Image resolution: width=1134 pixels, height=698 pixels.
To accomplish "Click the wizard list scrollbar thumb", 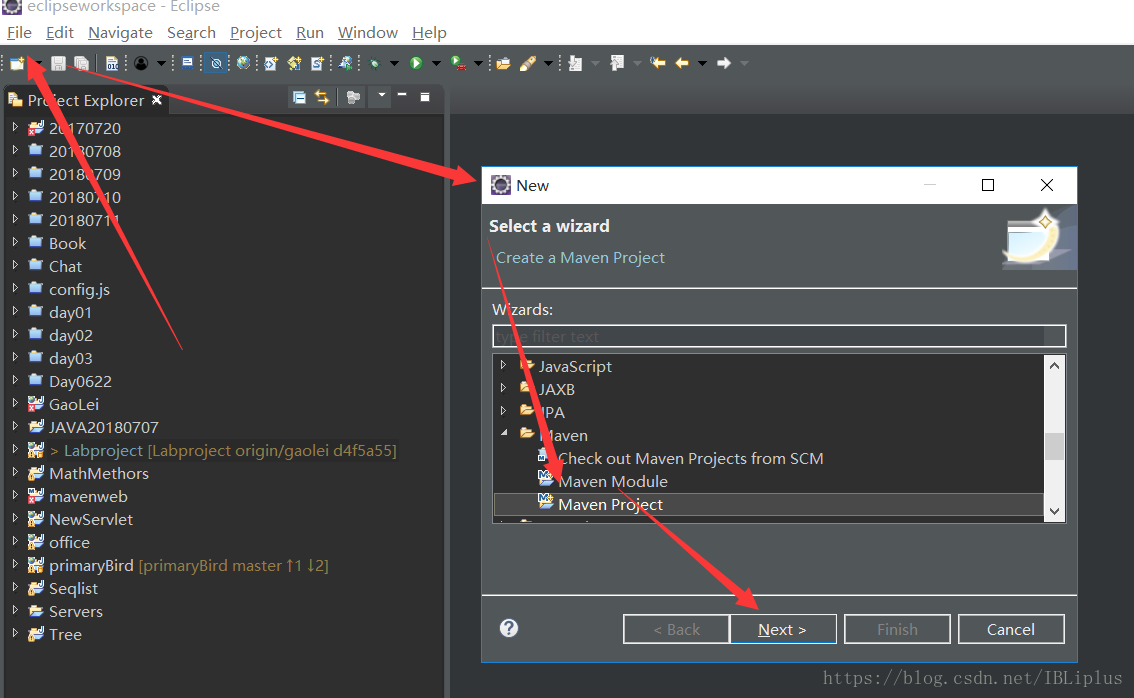I will coord(1054,446).
